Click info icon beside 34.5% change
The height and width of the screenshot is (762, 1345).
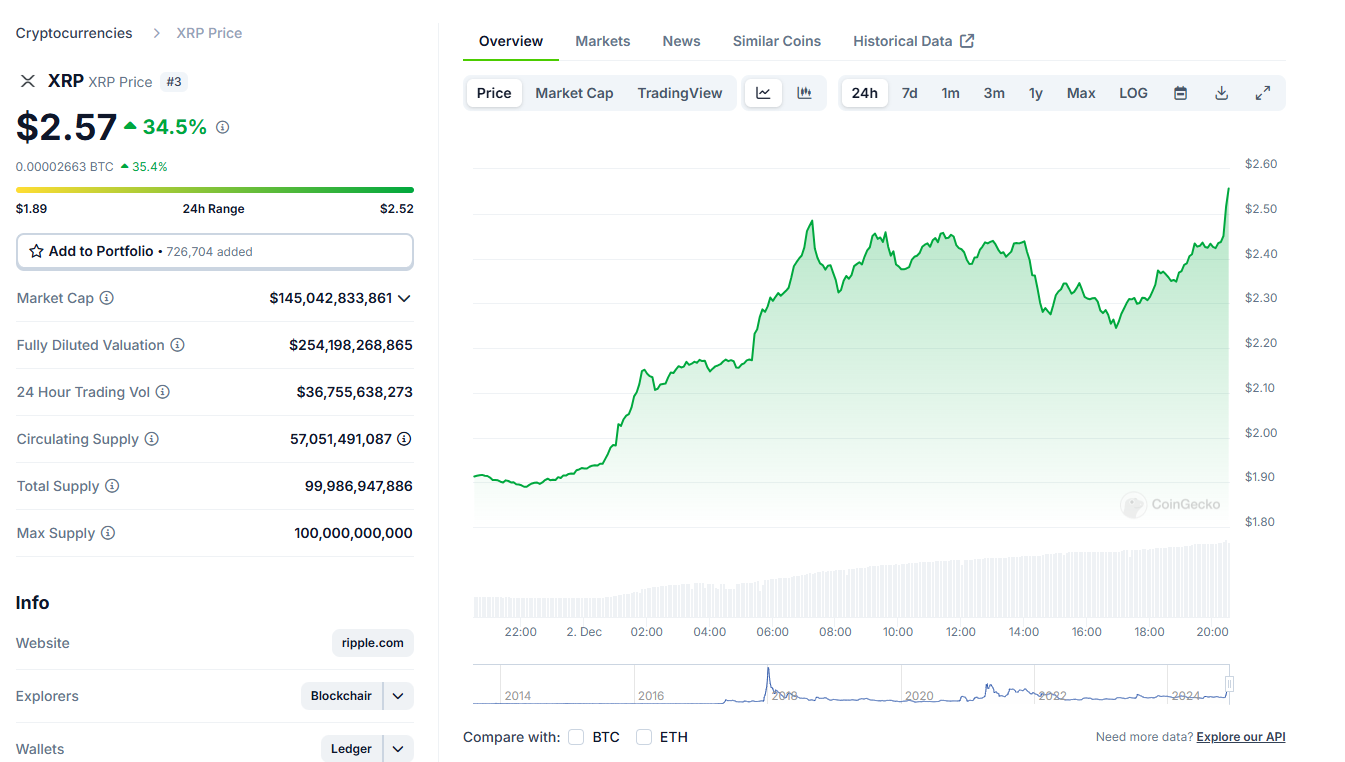[223, 127]
